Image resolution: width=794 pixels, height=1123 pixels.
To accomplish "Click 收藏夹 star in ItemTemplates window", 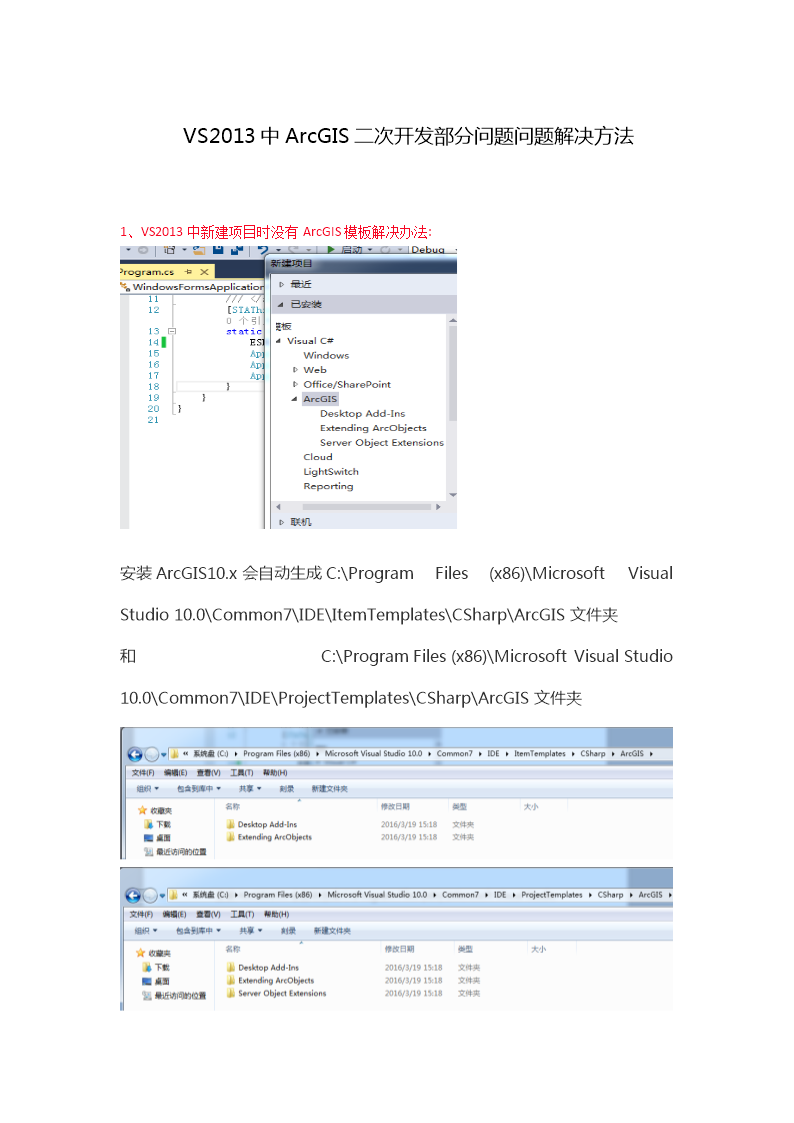I will point(142,810).
